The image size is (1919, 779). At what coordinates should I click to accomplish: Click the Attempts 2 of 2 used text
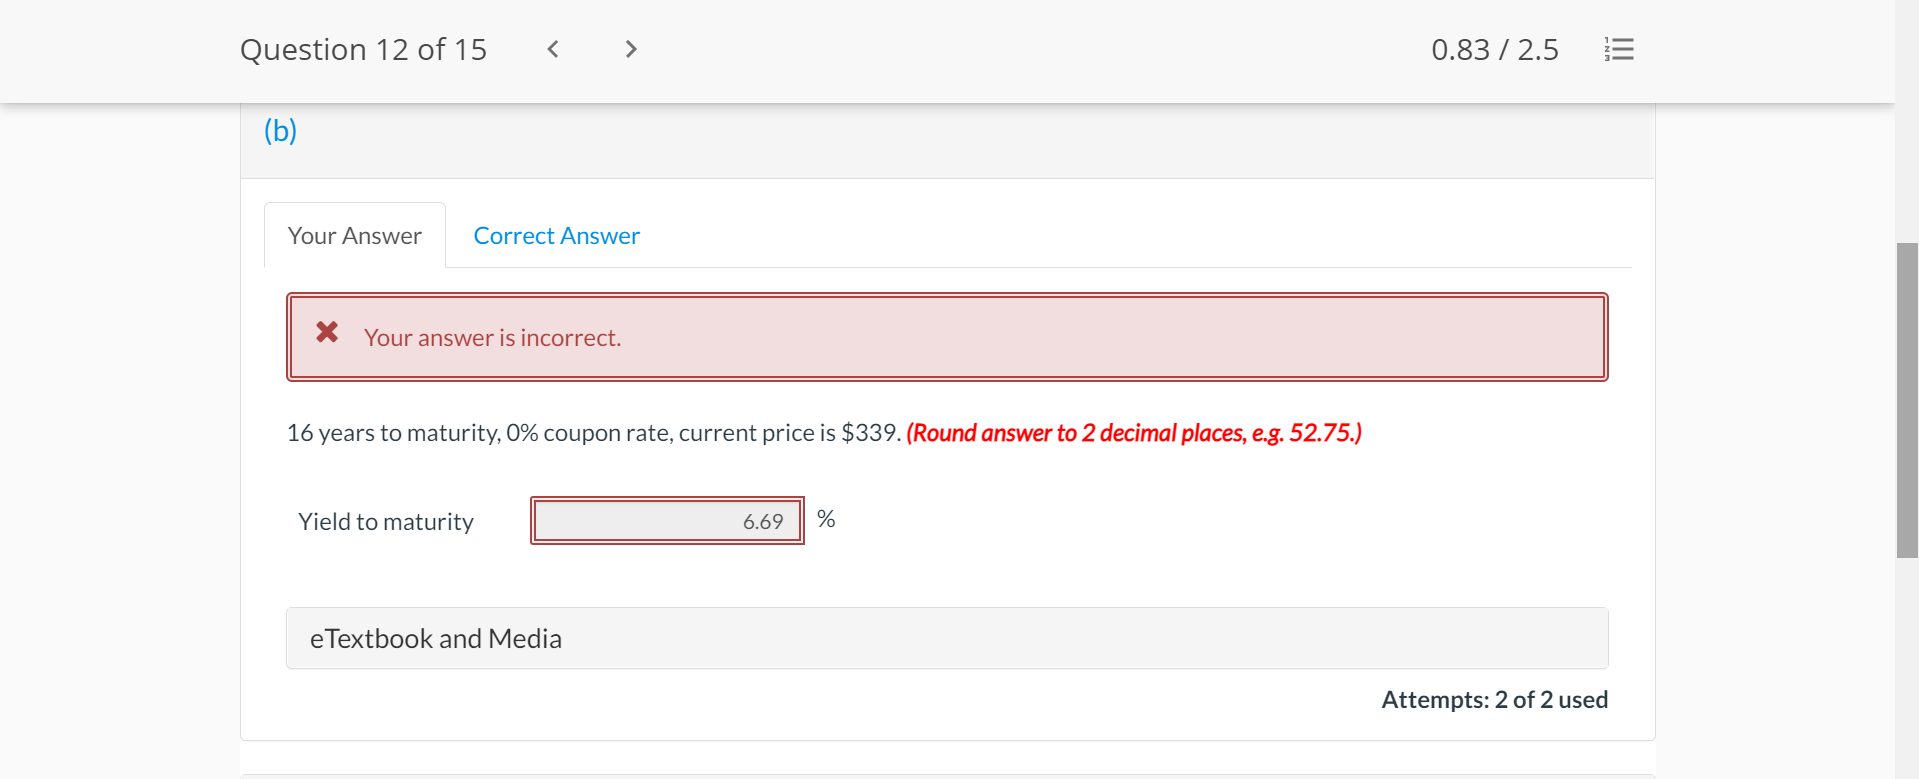tap(1494, 700)
